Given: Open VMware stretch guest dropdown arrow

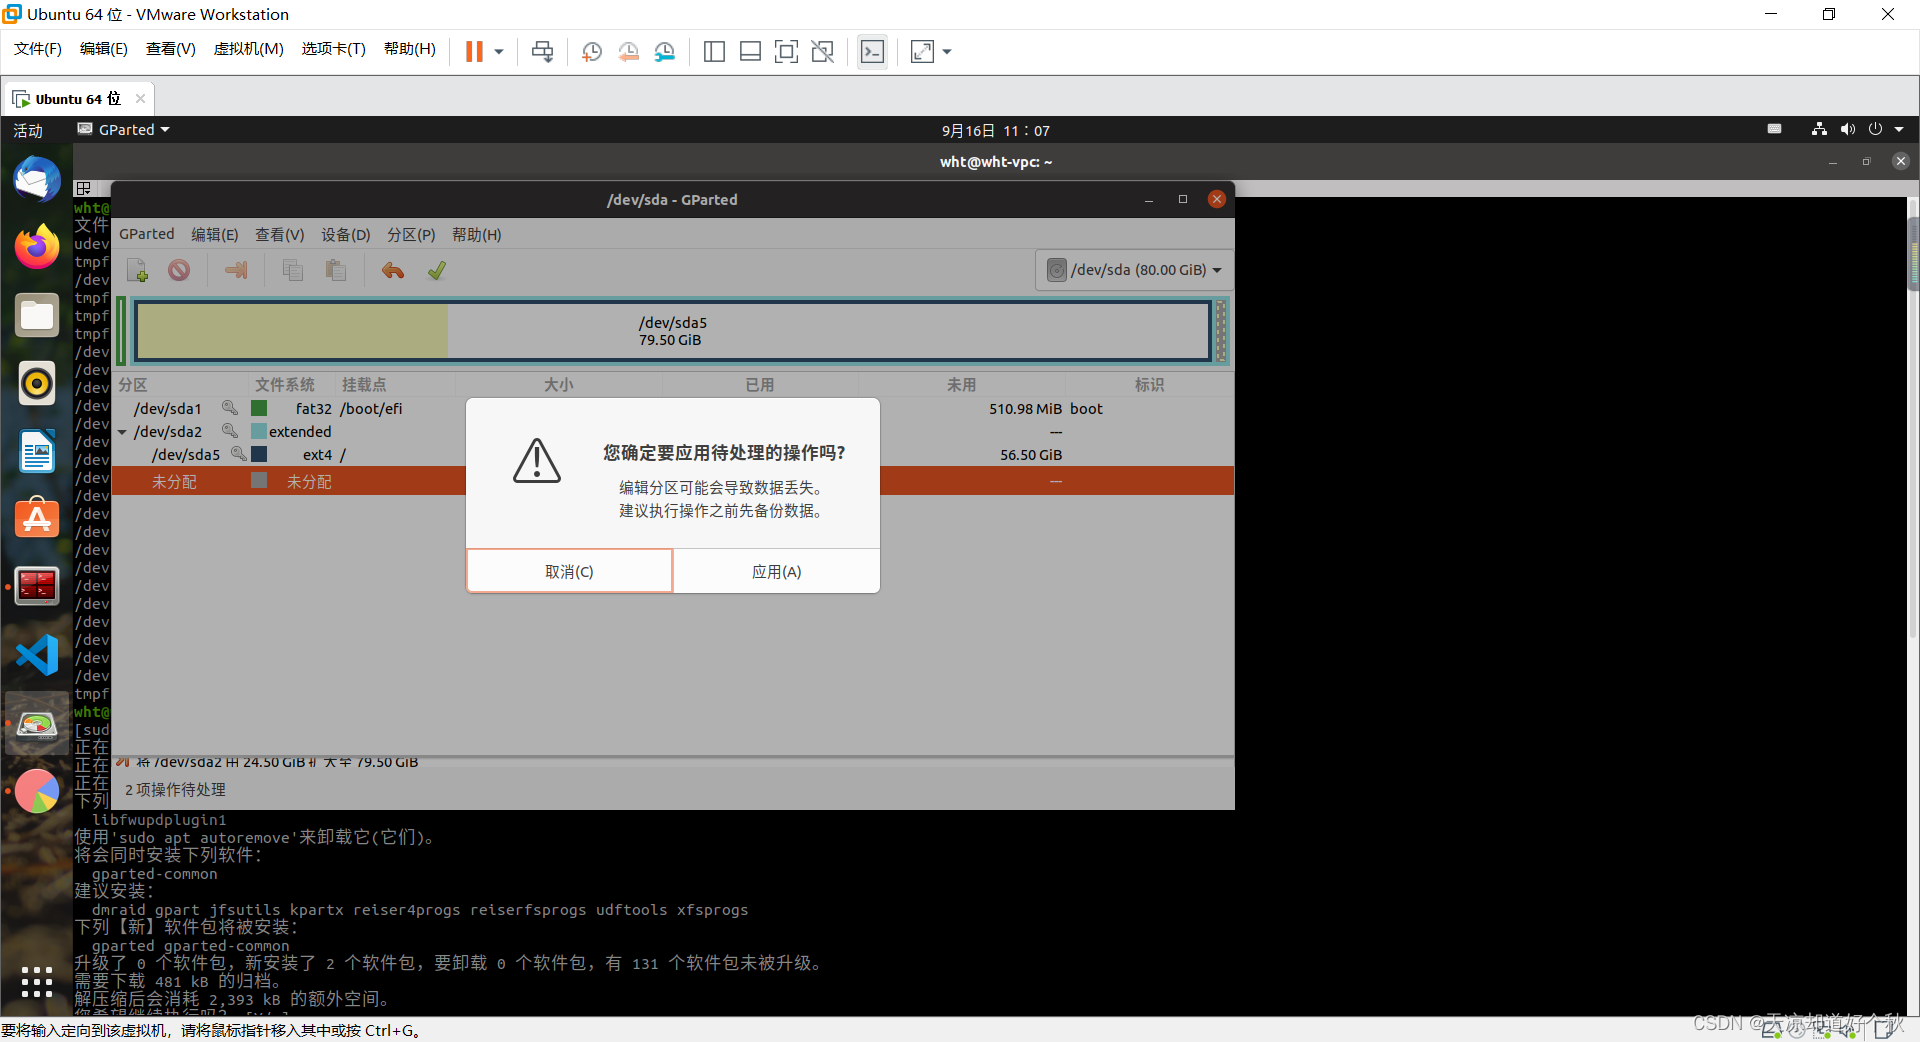Looking at the screenshot, I should (947, 52).
